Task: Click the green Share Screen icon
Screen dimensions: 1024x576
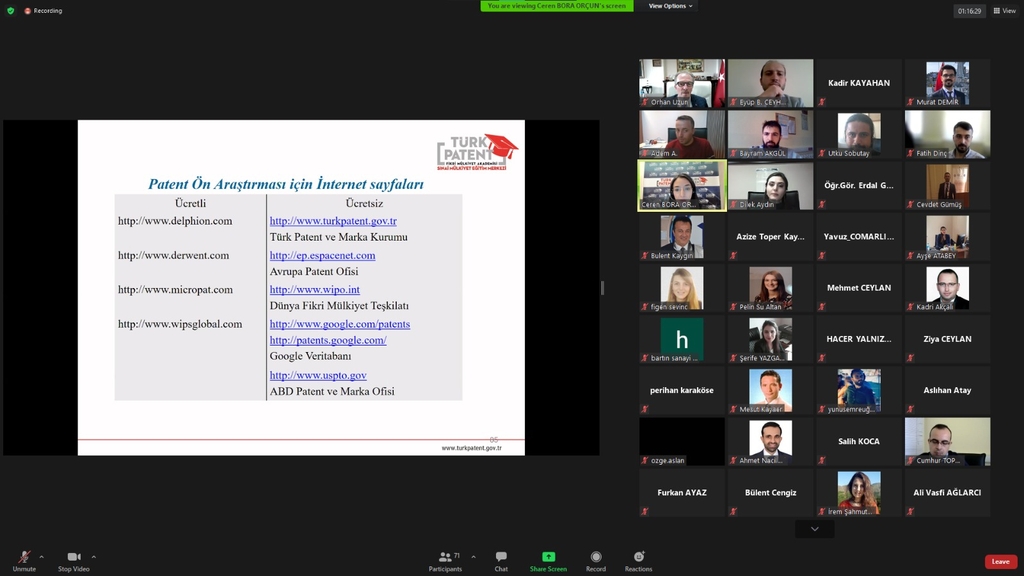Action: tap(548, 556)
